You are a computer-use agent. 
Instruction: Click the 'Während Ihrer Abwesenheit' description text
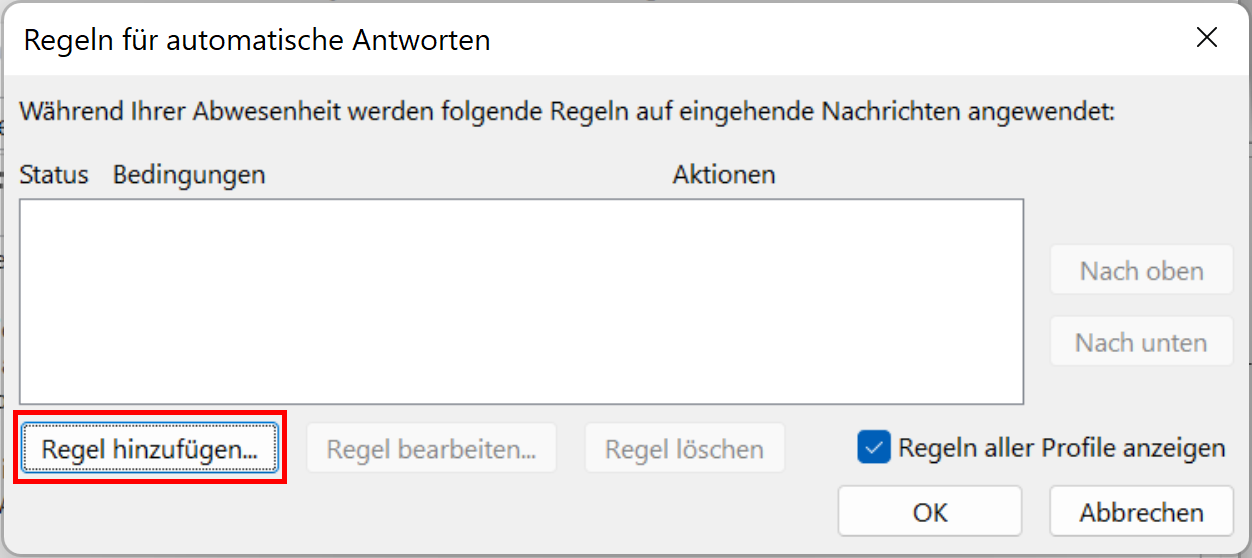click(x=567, y=110)
